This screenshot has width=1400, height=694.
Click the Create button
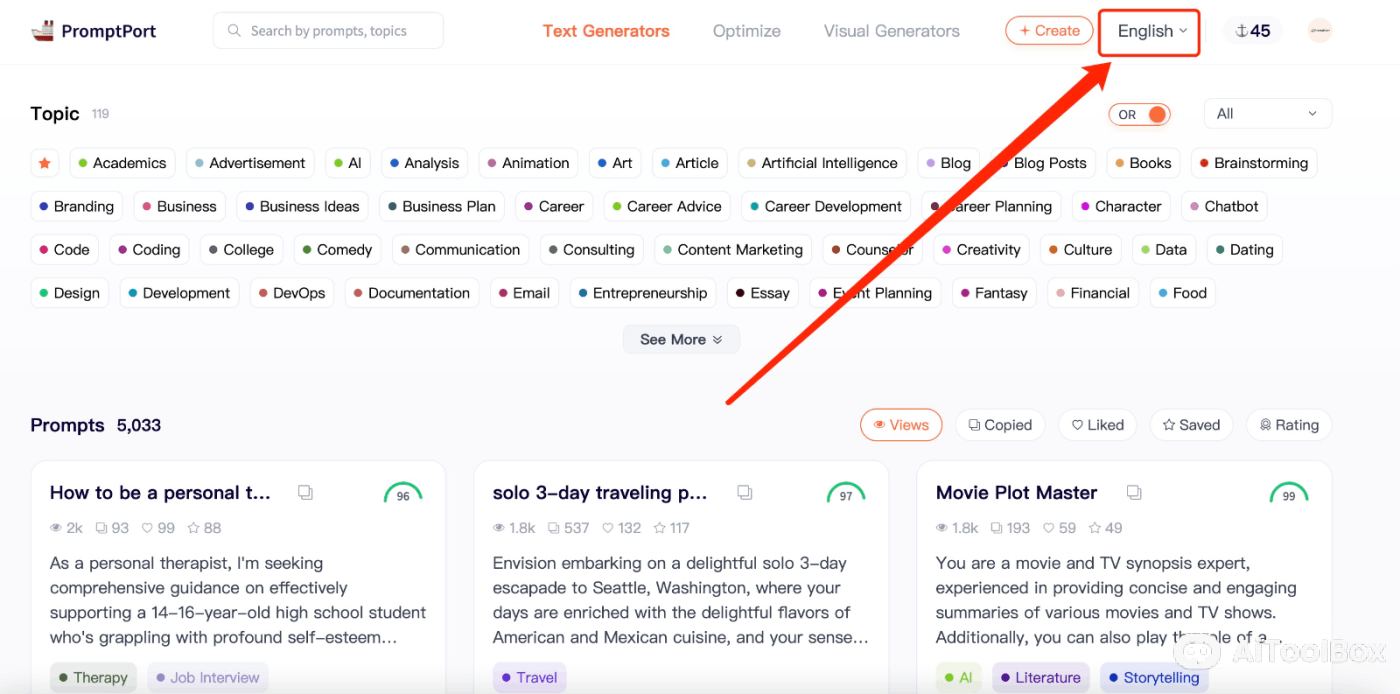coord(1049,31)
